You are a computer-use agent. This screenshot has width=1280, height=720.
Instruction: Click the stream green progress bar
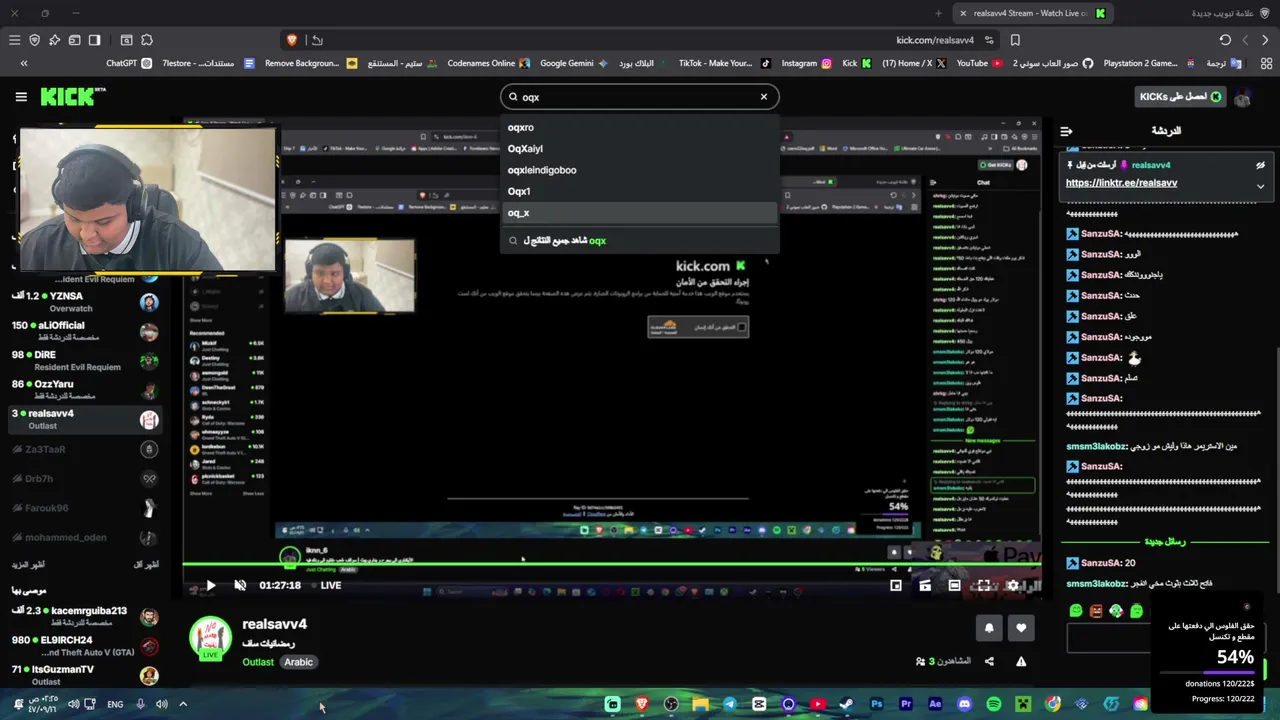[612, 566]
